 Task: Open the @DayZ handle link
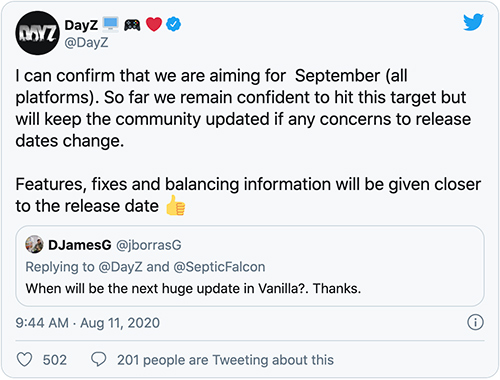pos(86,43)
